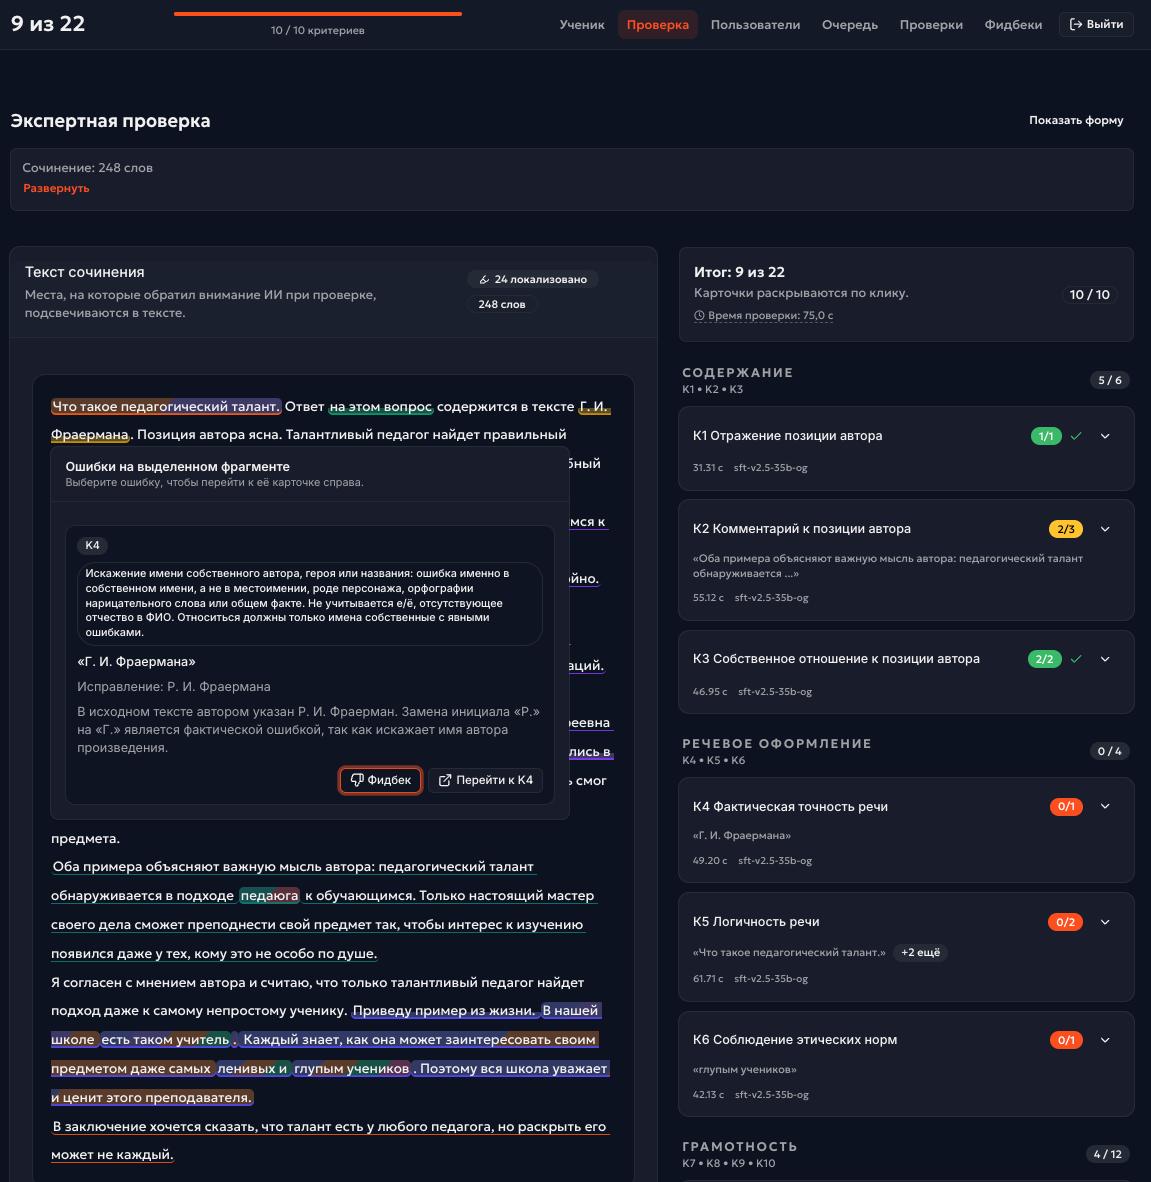Open the Фидбеки tab

[1013, 24]
